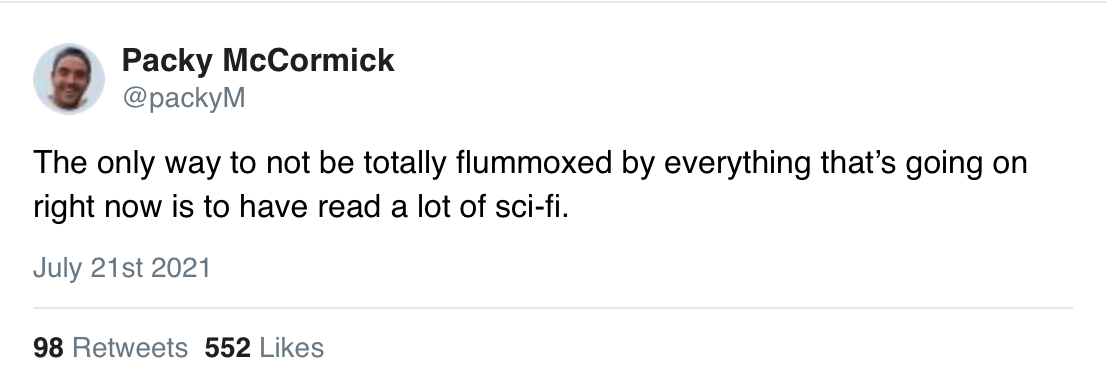
Task: Click the July 21st 2021 timestamp
Action: pyautogui.click(x=121, y=268)
